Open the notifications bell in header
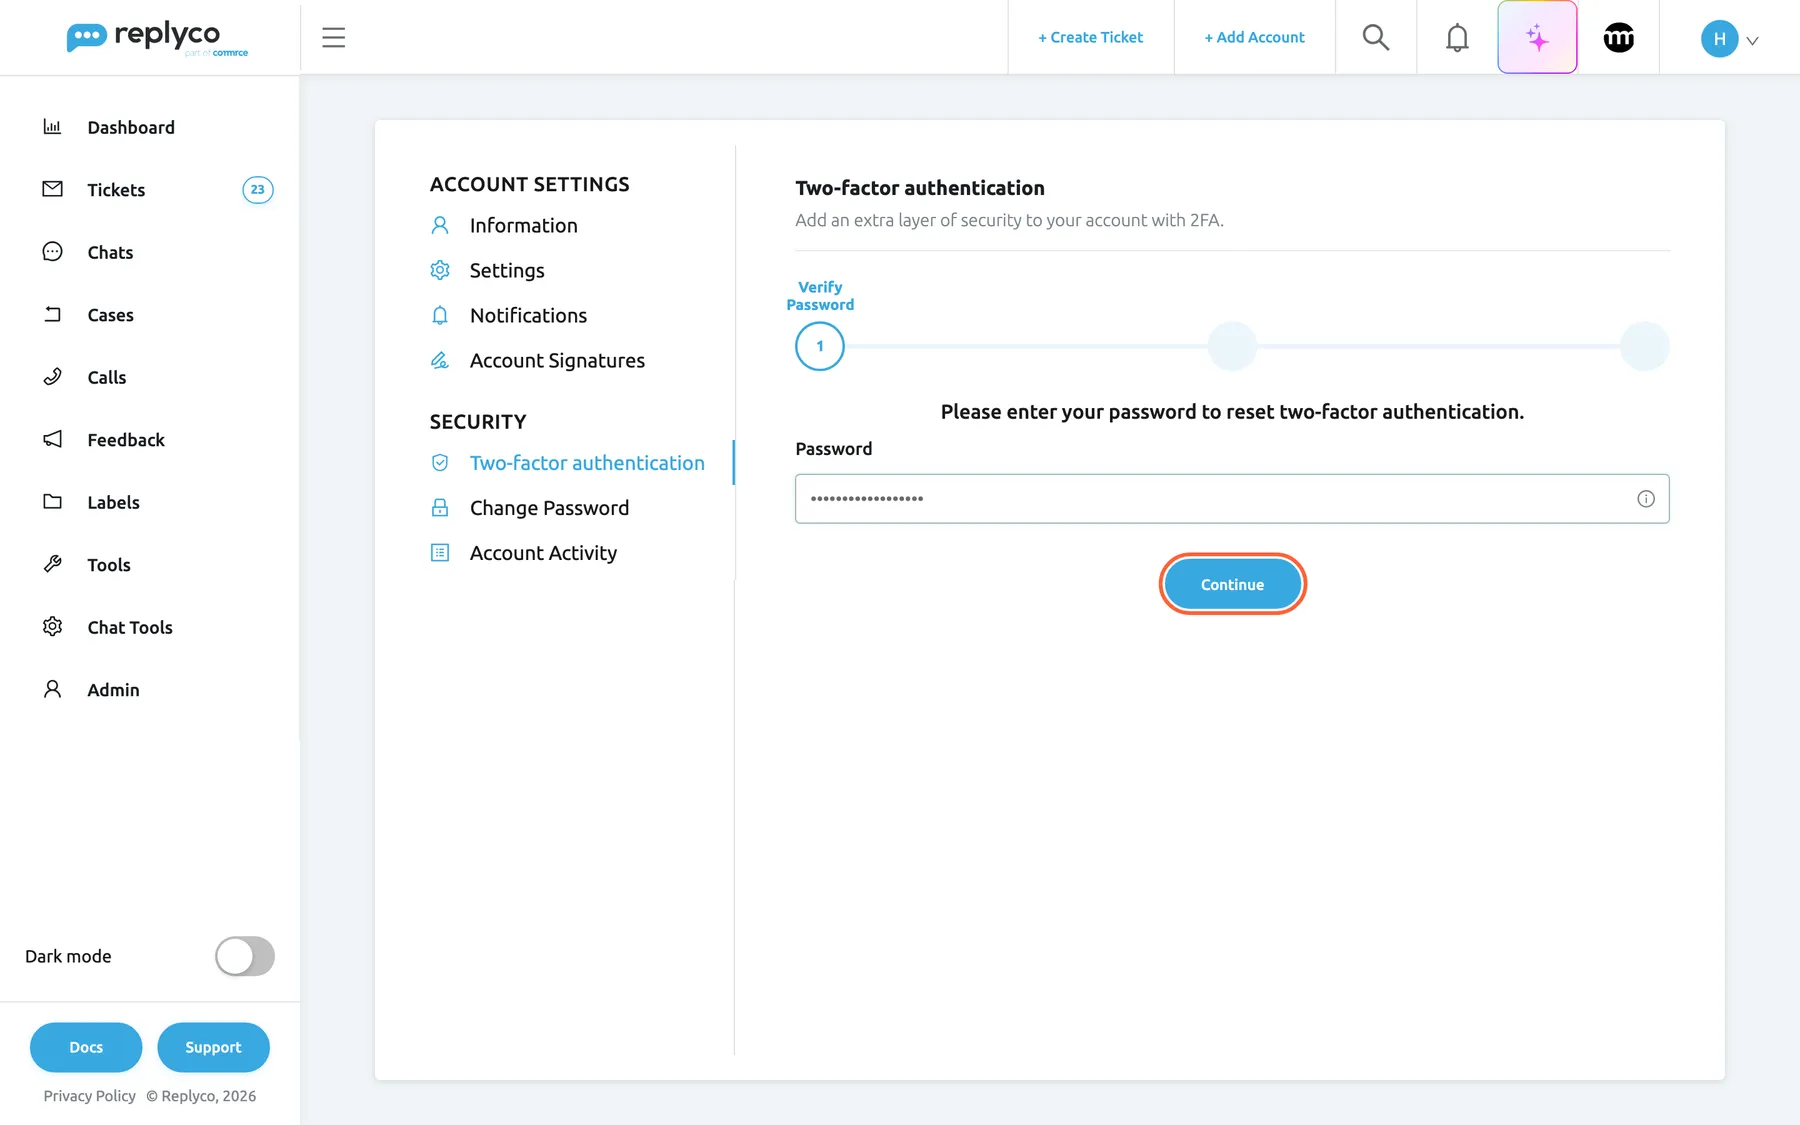This screenshot has width=1800, height=1125. [1457, 37]
